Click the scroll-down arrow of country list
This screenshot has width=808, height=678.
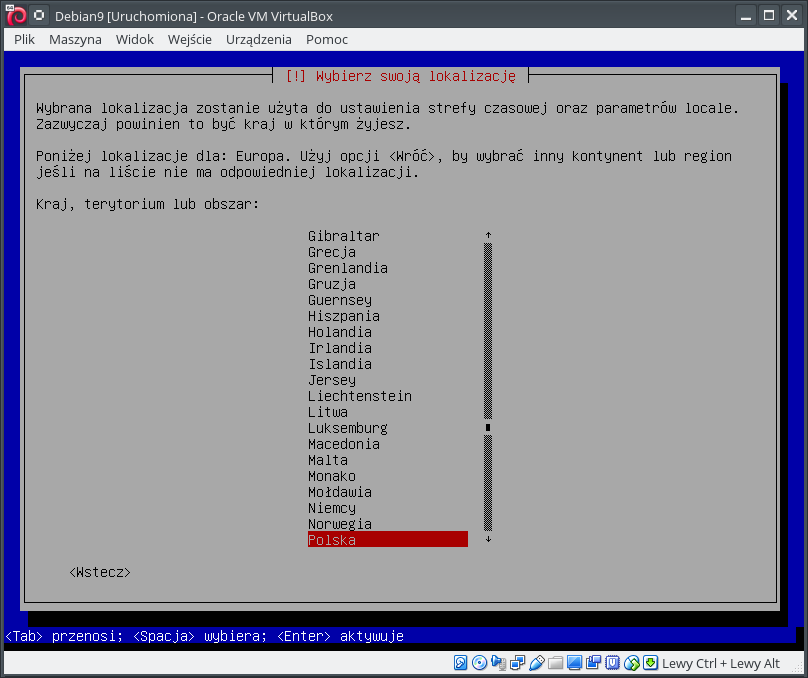[488, 540]
